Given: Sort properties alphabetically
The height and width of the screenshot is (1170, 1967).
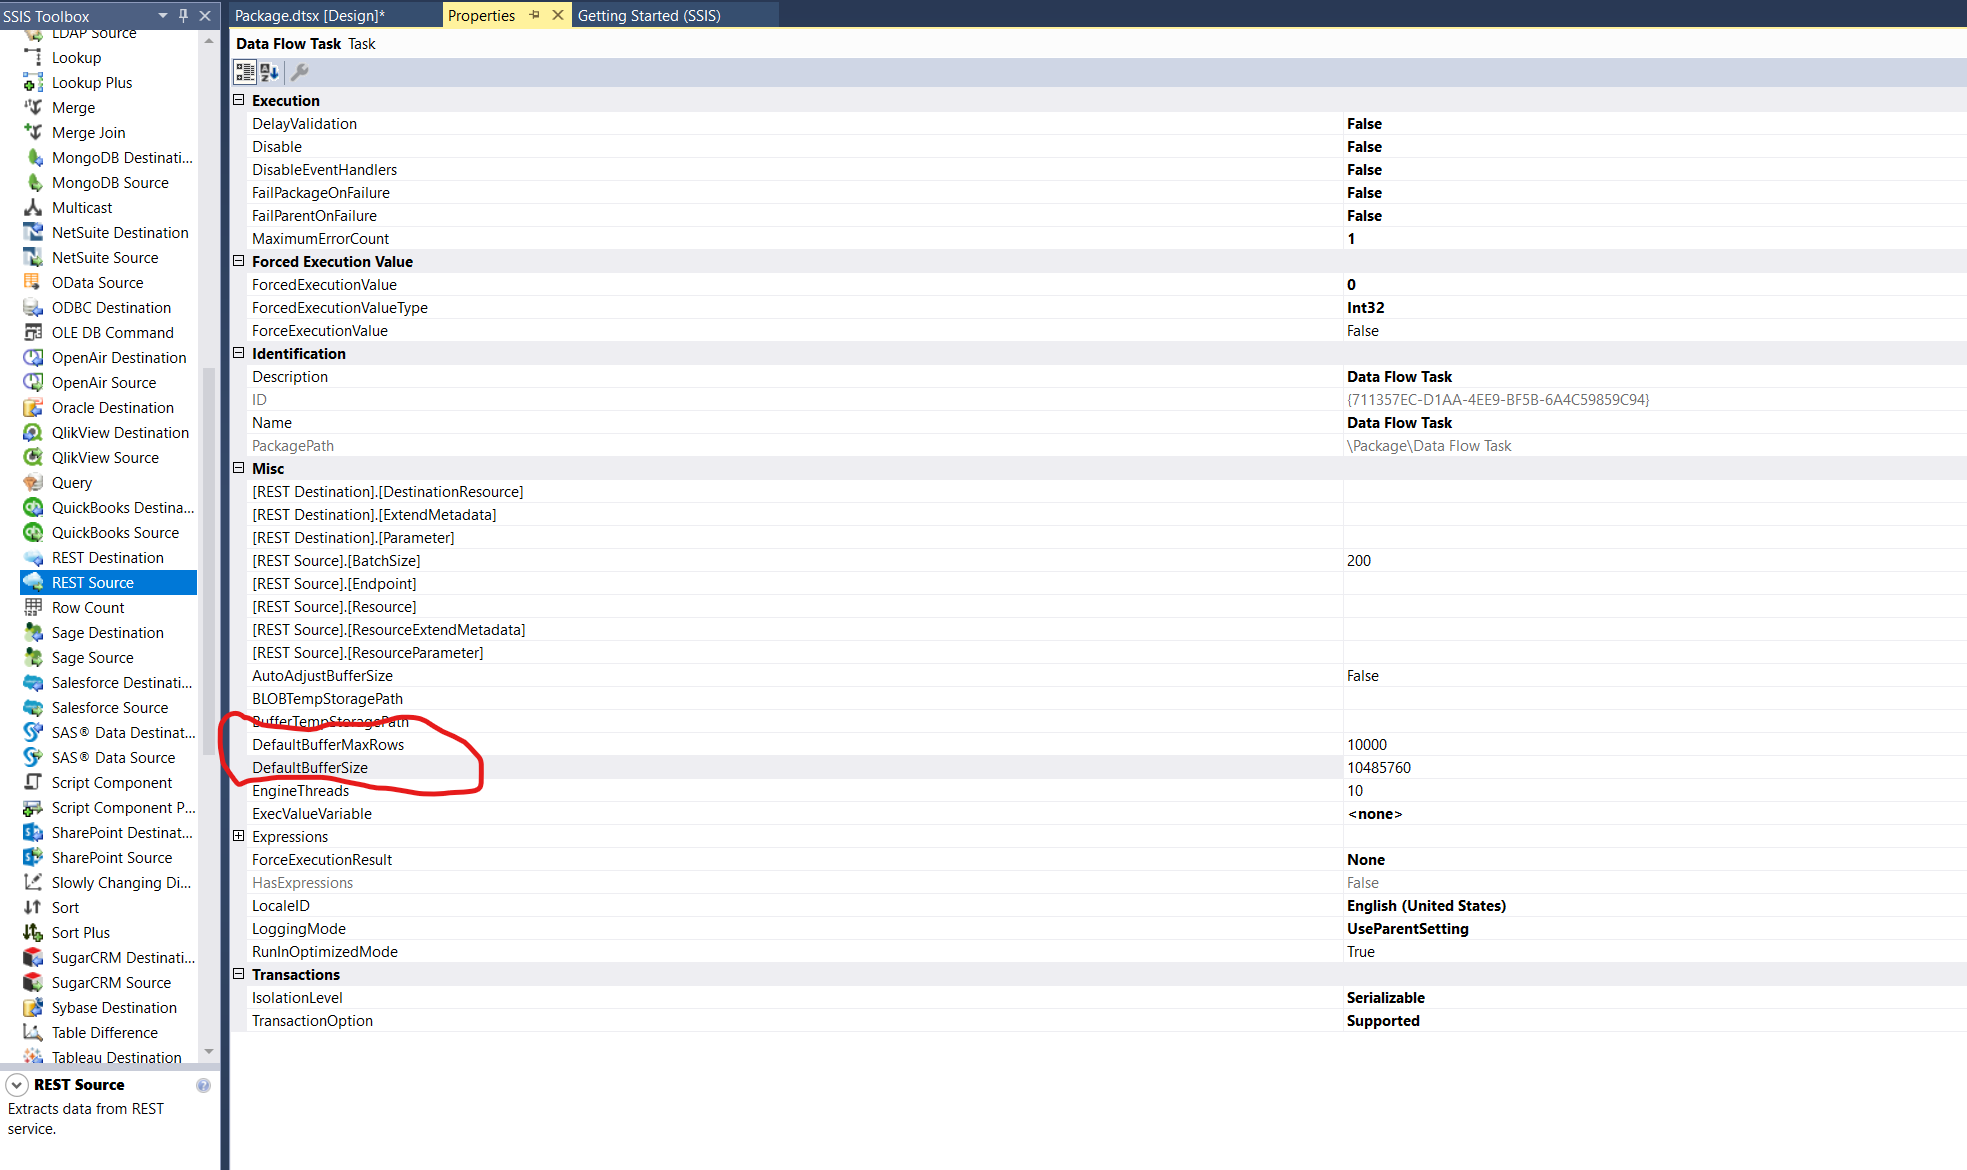Looking at the screenshot, I should pyautogui.click(x=269, y=72).
